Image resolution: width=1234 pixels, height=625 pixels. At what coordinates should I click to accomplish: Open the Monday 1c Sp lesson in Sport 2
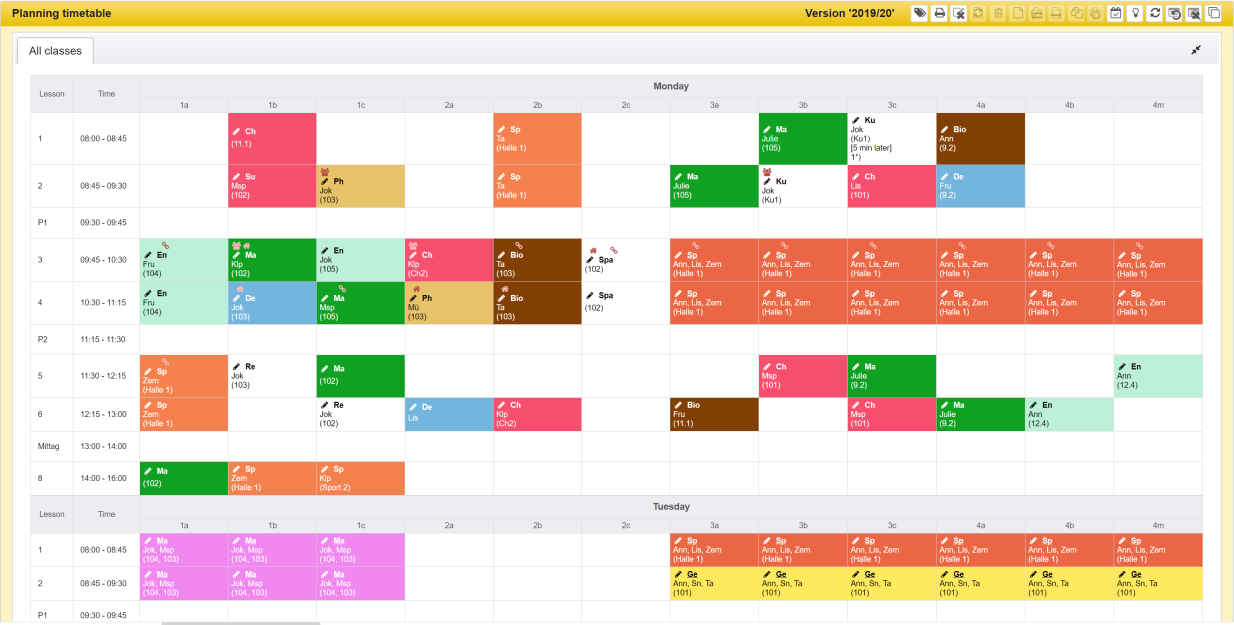click(360, 478)
